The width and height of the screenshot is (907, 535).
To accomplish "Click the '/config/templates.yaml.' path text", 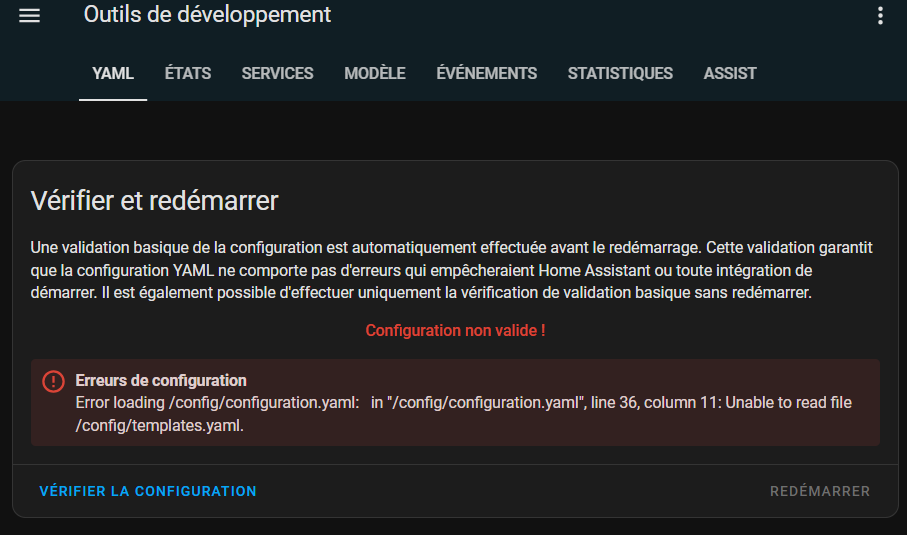I will click(x=160, y=425).
